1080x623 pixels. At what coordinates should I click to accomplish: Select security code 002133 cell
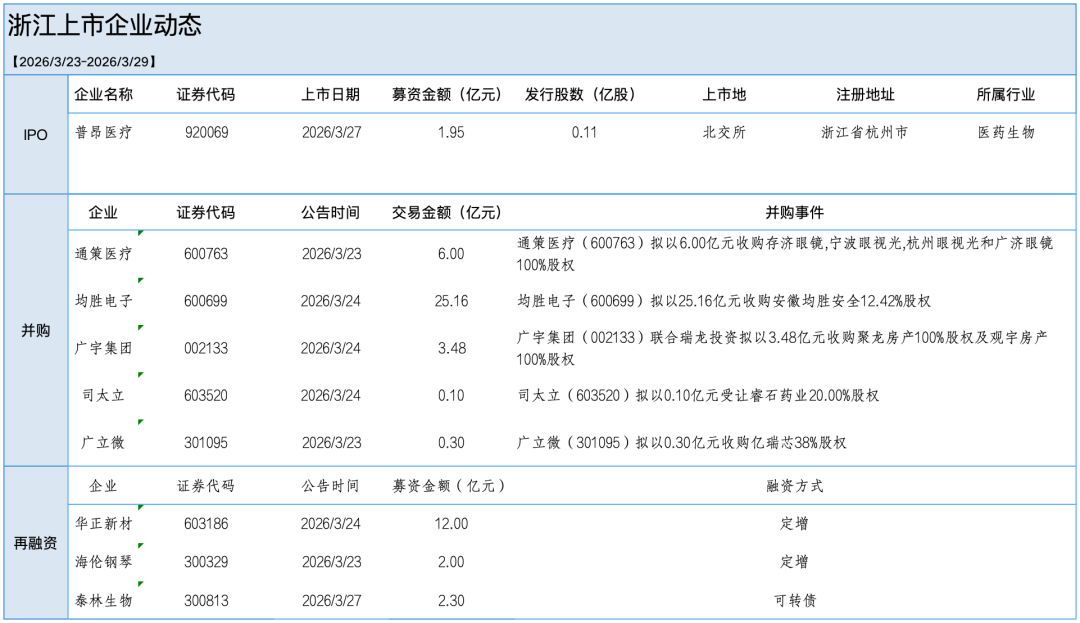point(206,348)
